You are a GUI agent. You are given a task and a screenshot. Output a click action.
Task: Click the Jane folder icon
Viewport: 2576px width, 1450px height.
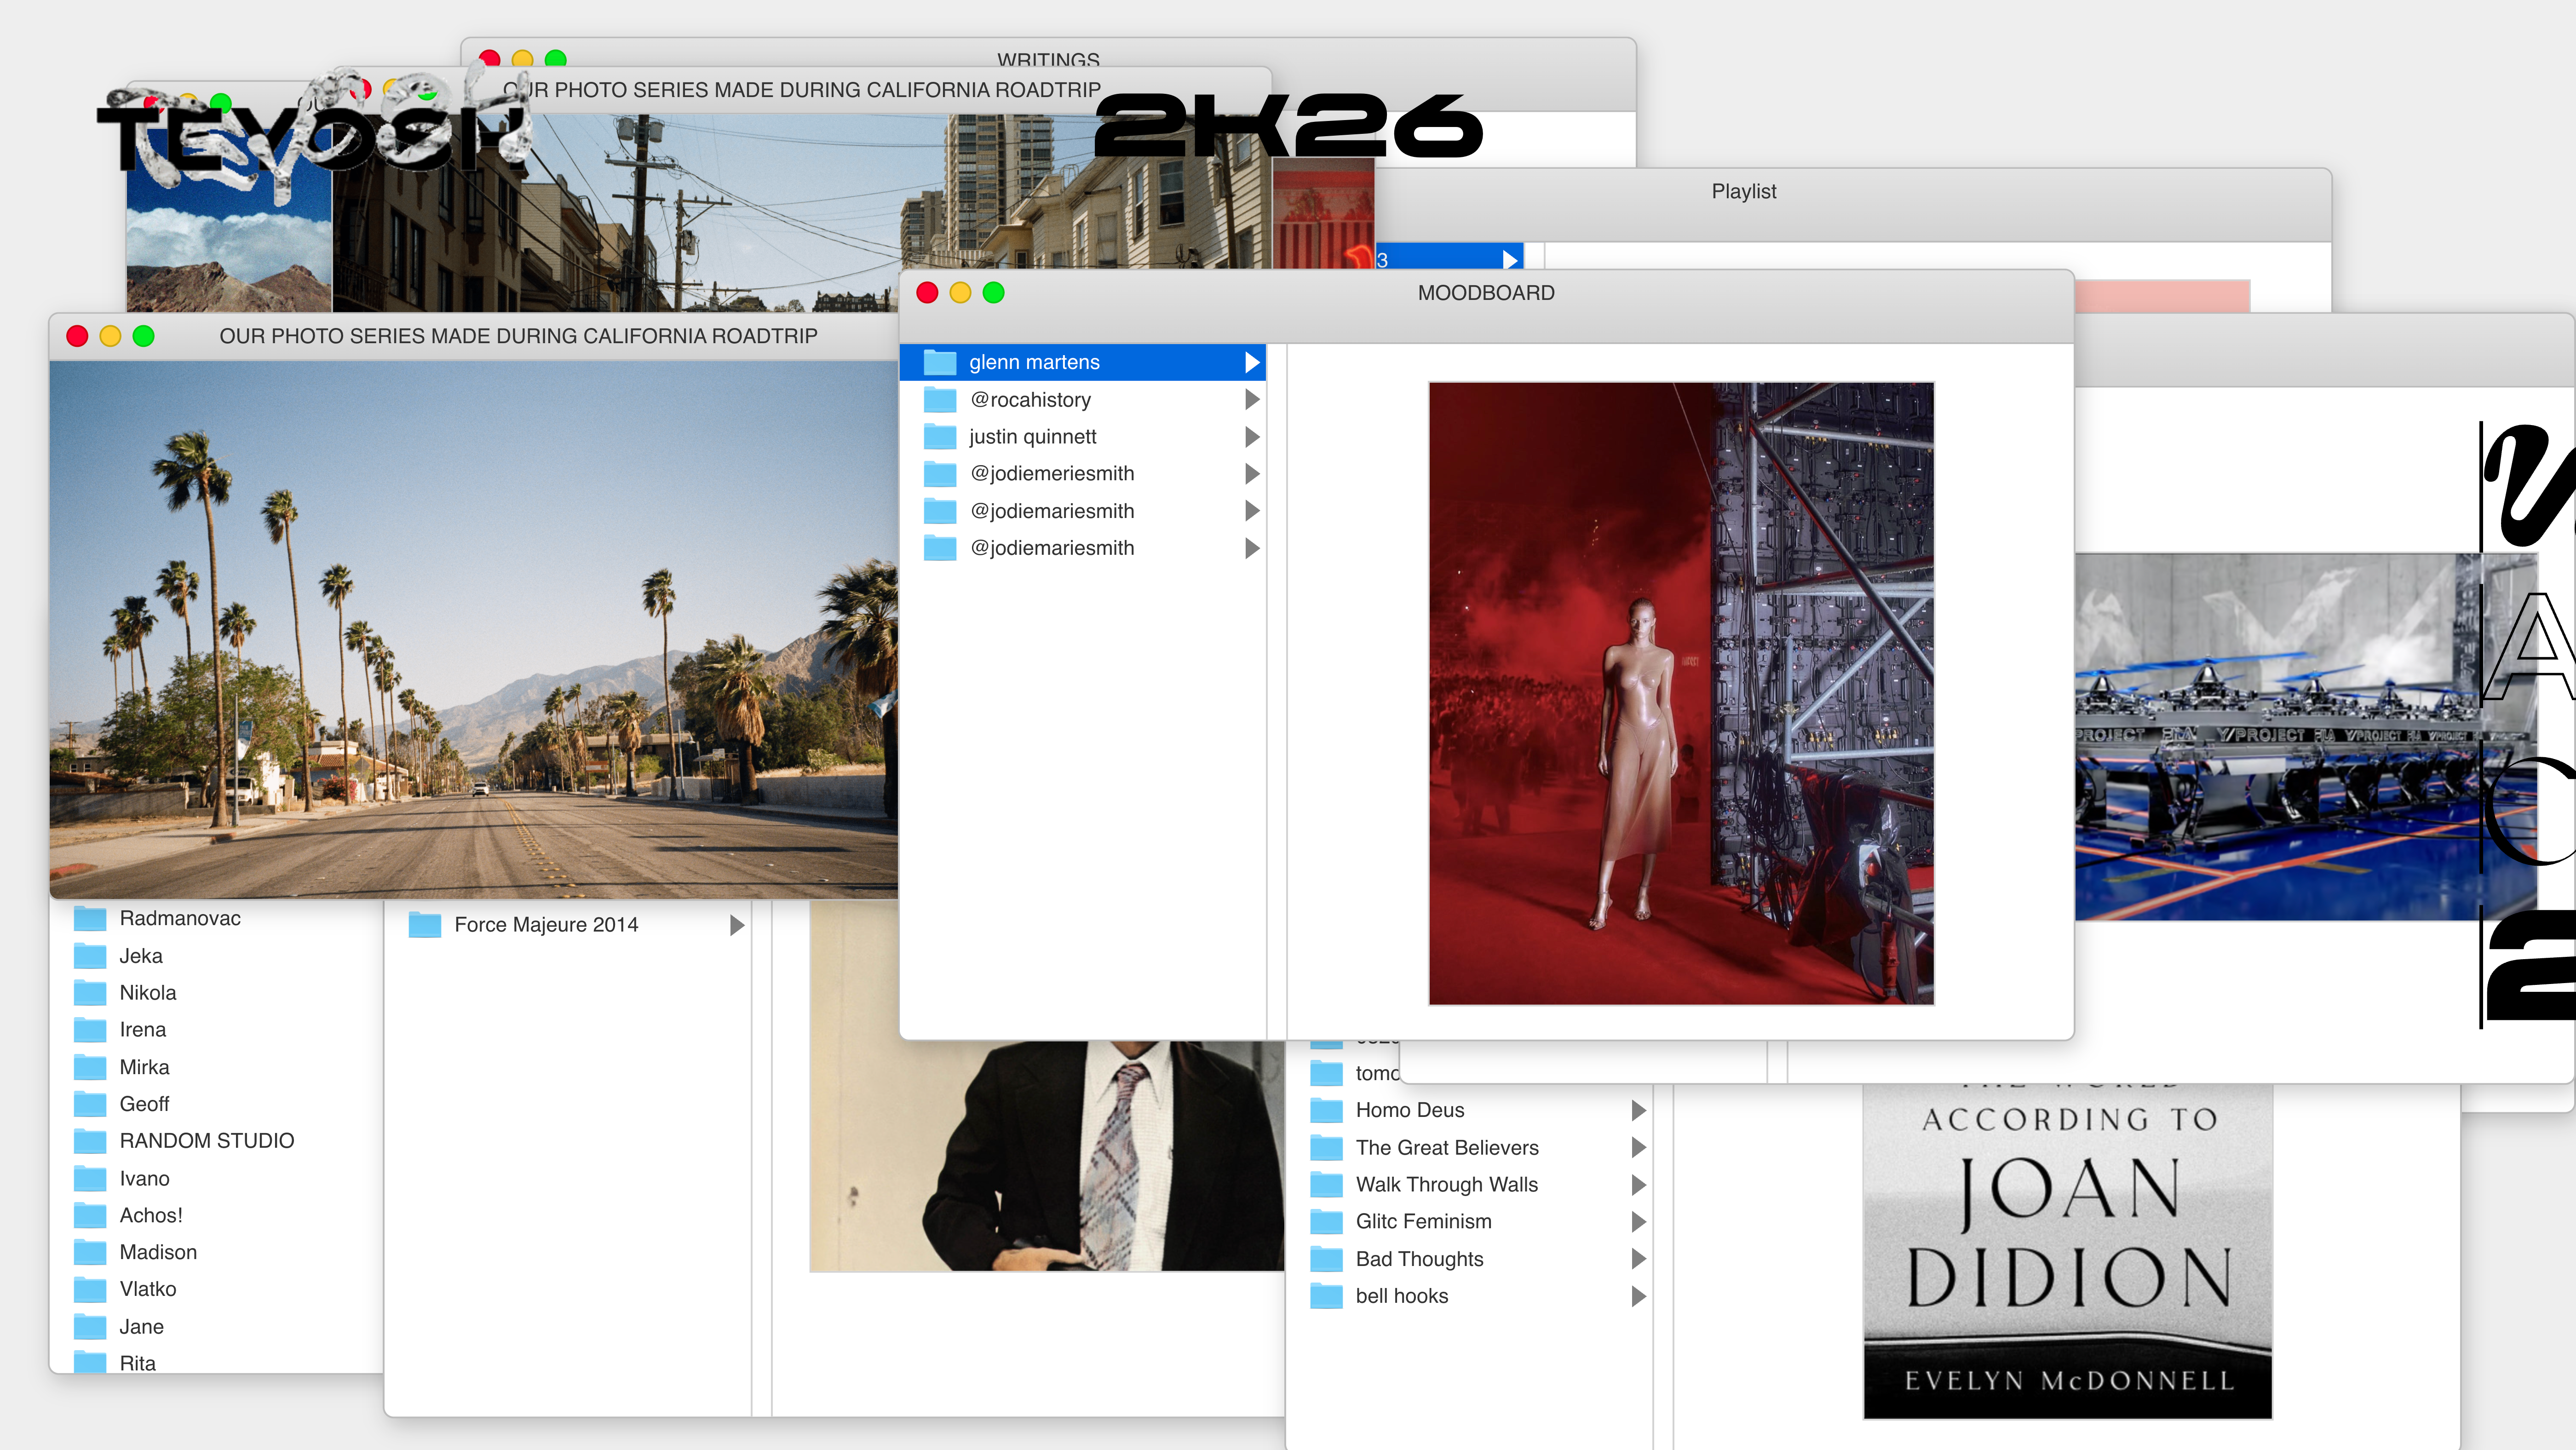(90, 1327)
